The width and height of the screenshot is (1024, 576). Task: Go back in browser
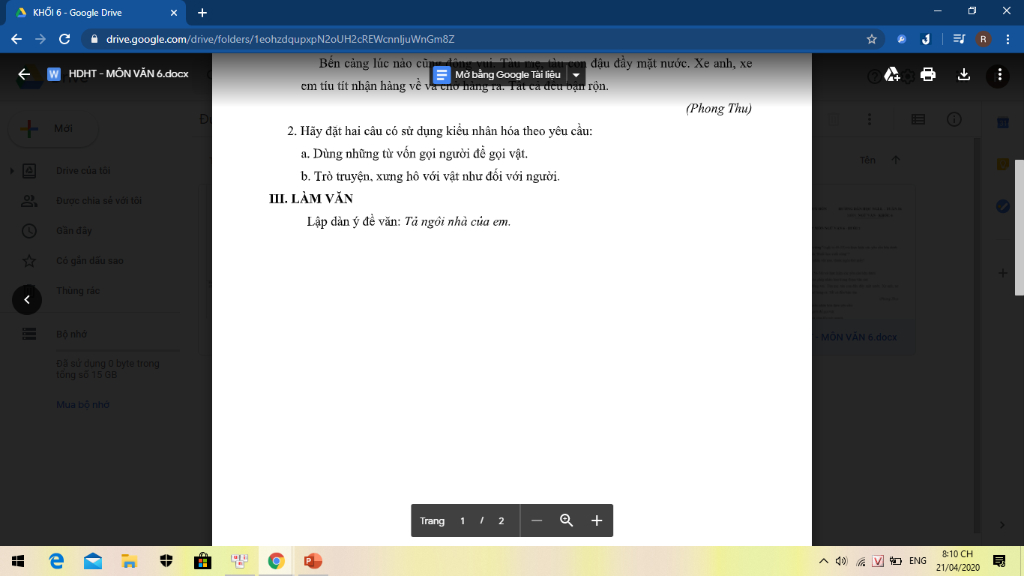pos(16,39)
